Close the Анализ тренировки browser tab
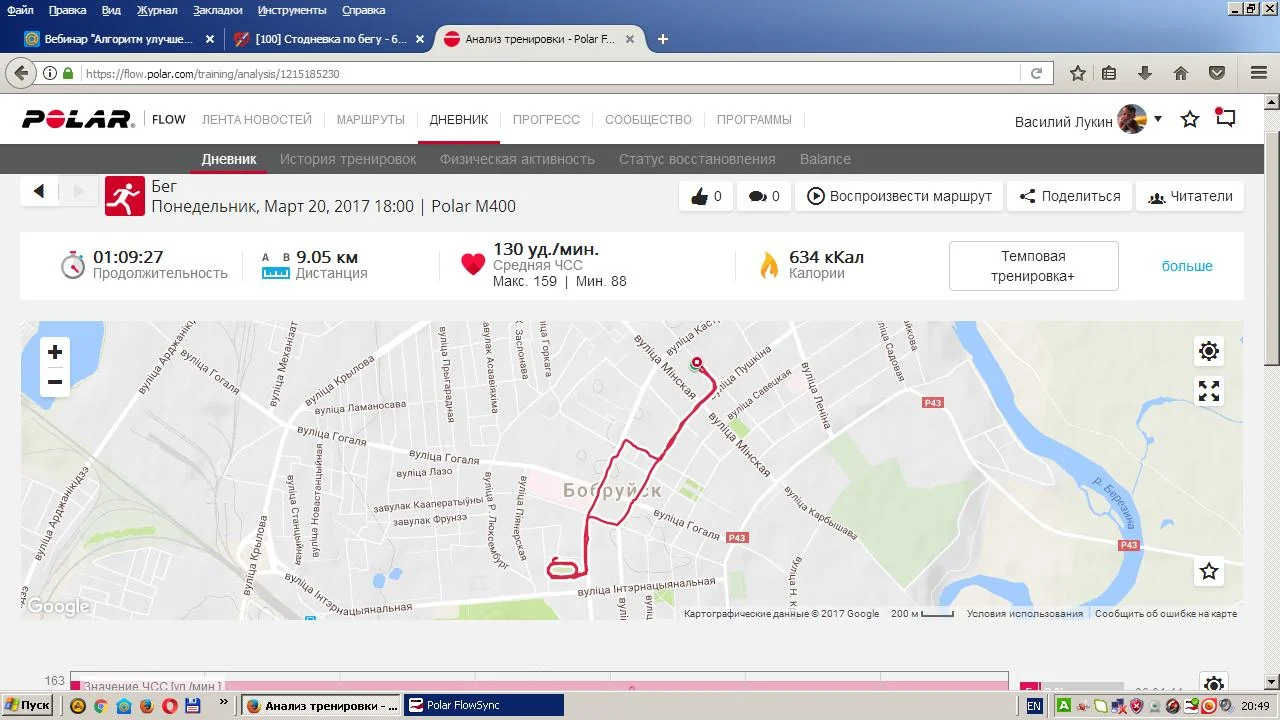 [x=630, y=39]
